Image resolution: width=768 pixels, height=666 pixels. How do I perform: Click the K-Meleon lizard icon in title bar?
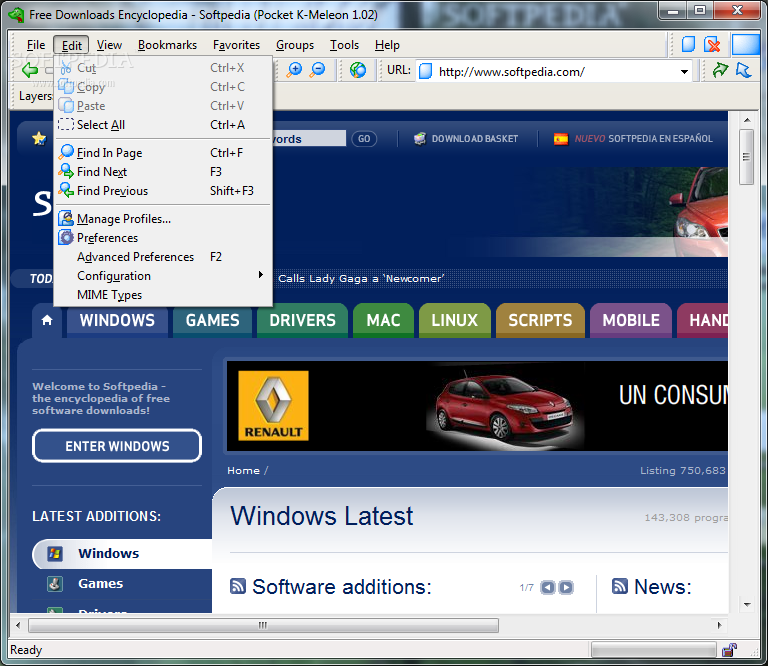point(17,15)
